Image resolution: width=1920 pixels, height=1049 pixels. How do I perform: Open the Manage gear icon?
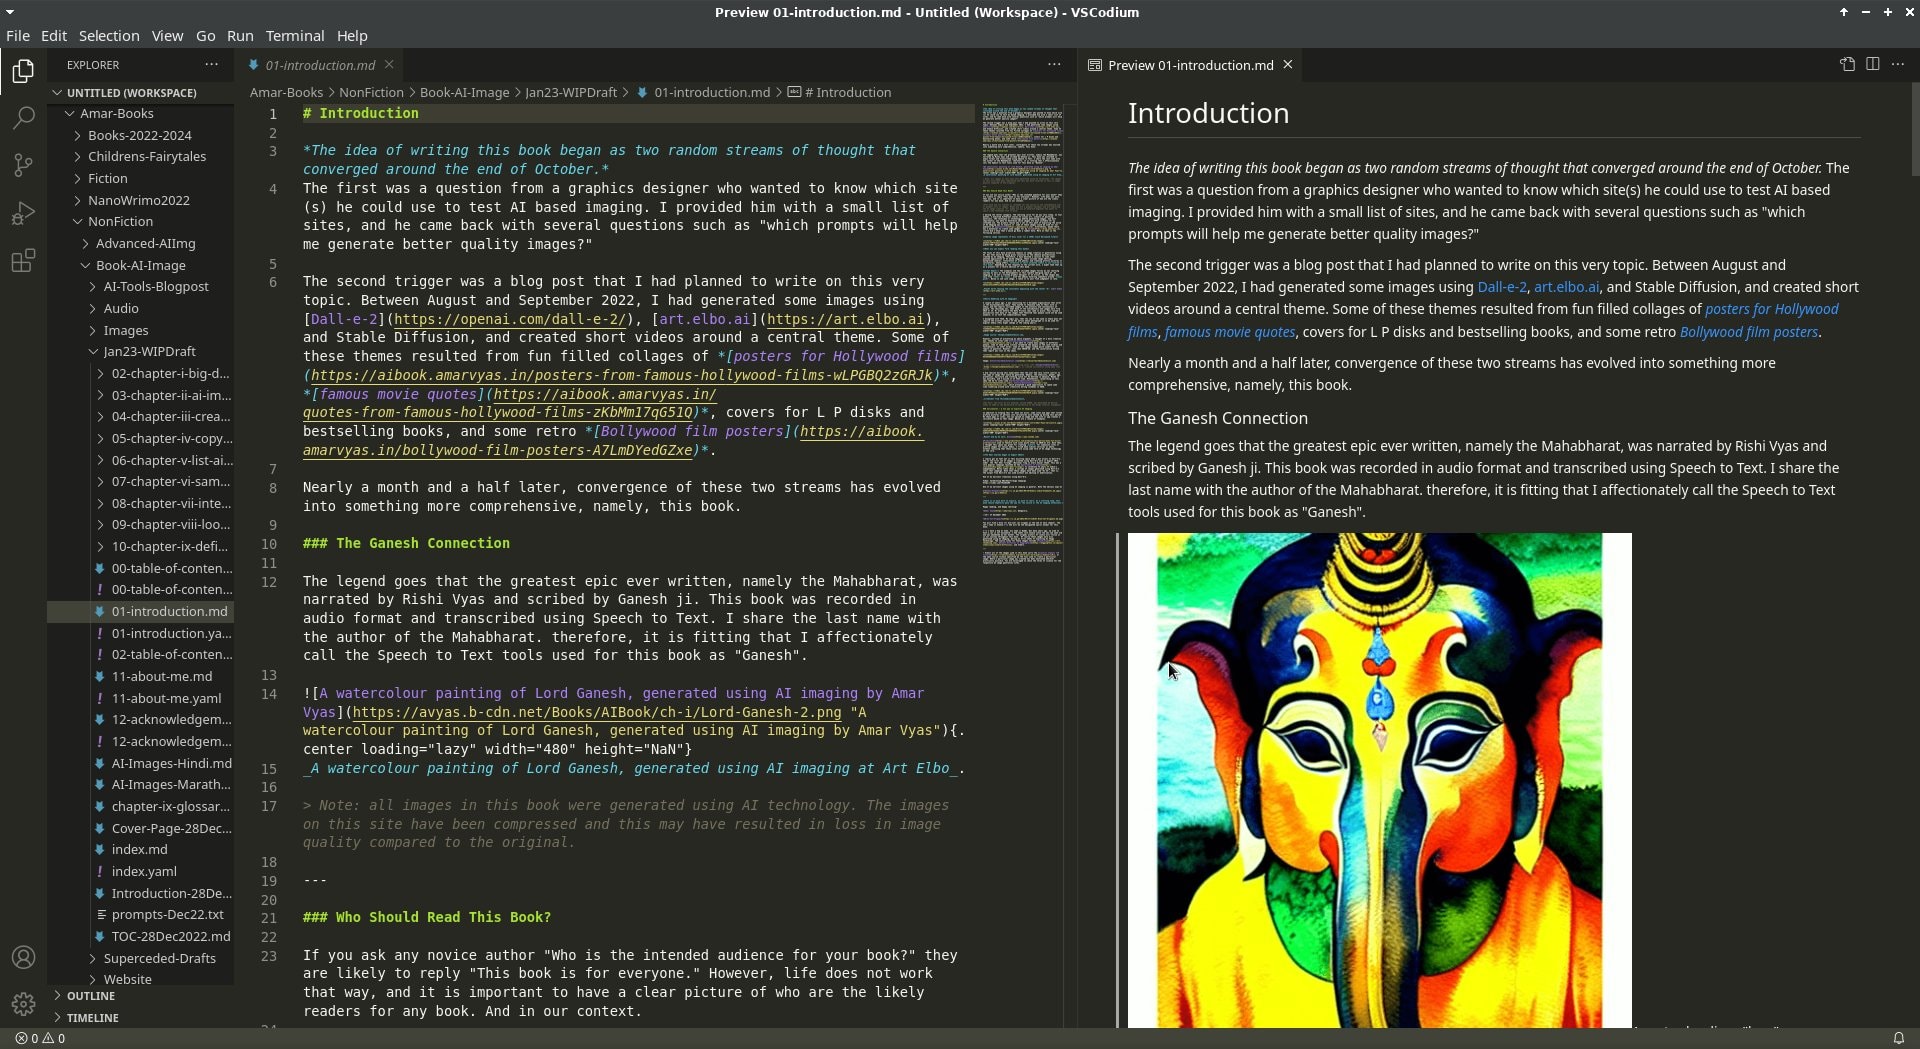pyautogui.click(x=23, y=1003)
